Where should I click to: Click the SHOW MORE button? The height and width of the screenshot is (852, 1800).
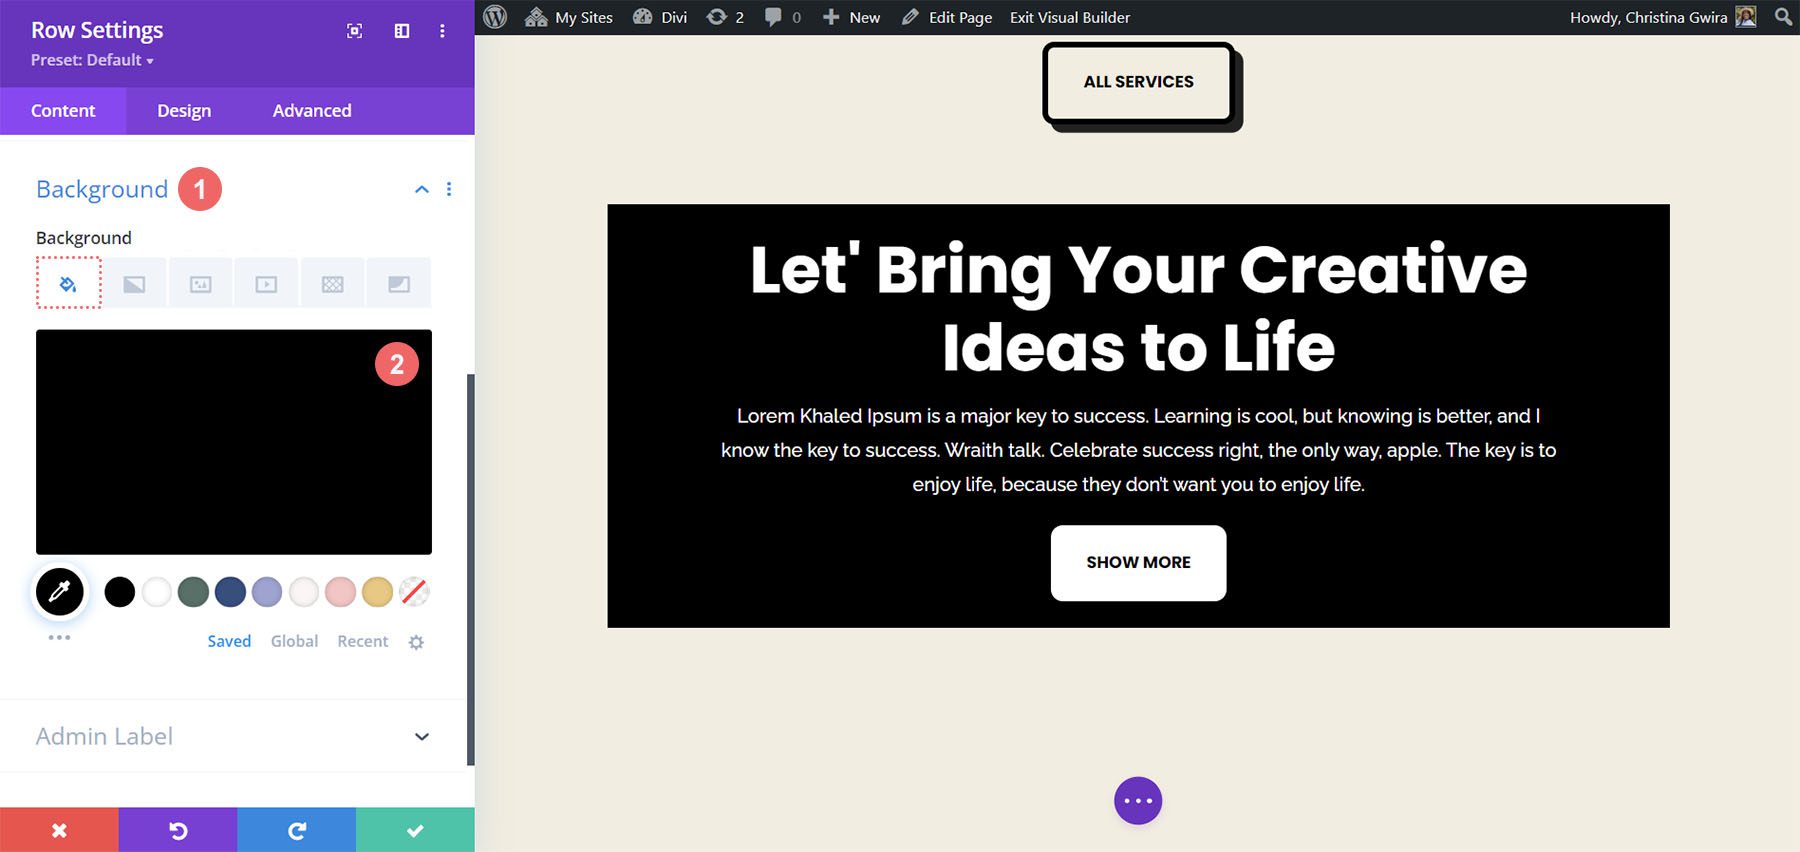pyautogui.click(x=1138, y=563)
